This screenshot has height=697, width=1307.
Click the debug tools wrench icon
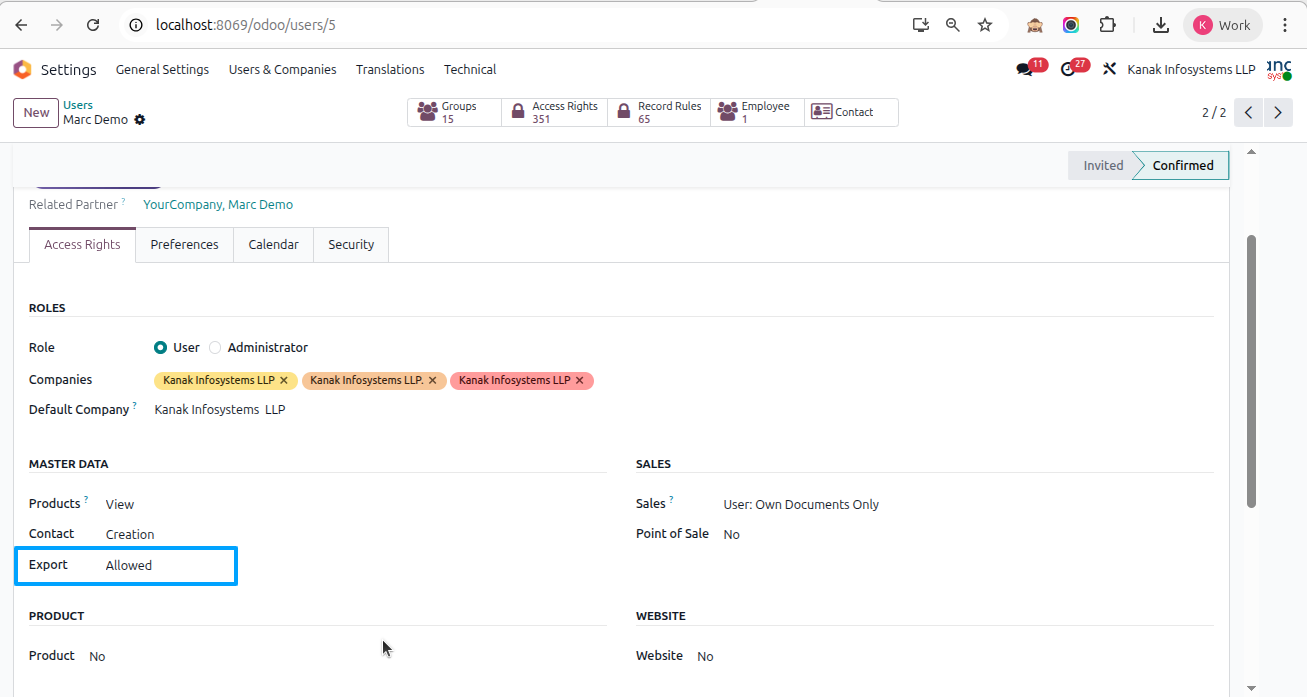point(1109,69)
